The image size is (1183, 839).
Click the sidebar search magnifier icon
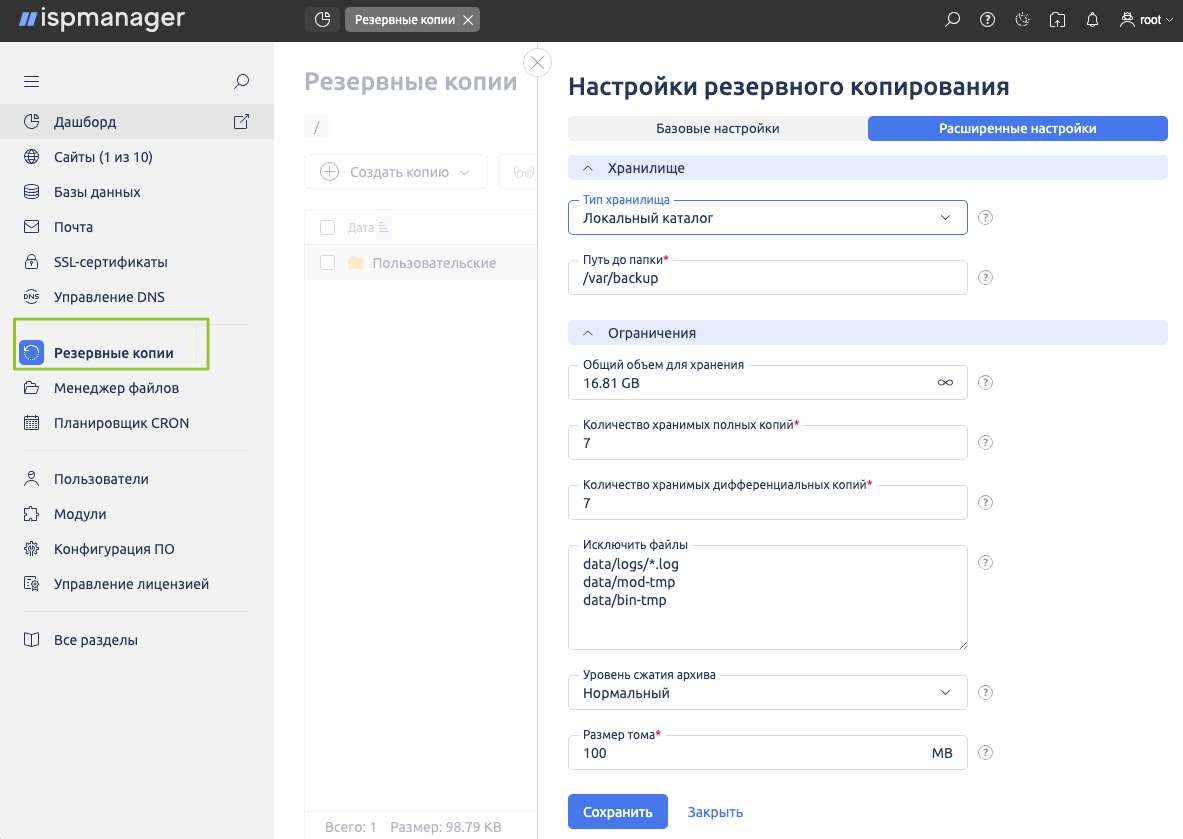[241, 82]
